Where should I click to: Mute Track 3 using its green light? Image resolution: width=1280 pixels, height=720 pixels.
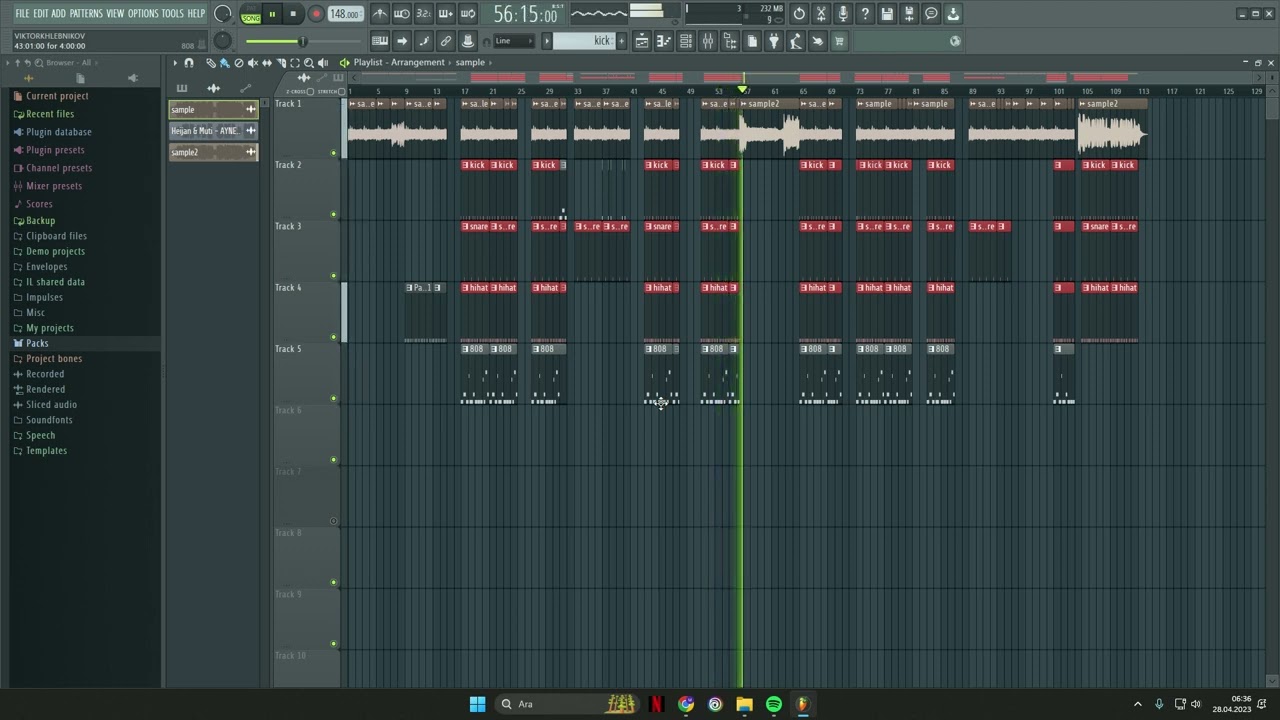point(333,275)
